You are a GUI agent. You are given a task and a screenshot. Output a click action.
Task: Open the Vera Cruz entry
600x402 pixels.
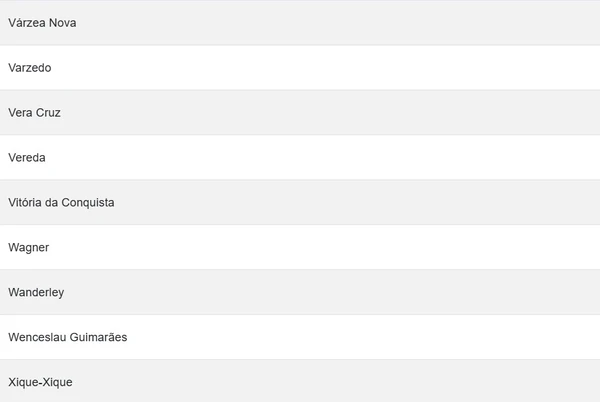coord(35,112)
